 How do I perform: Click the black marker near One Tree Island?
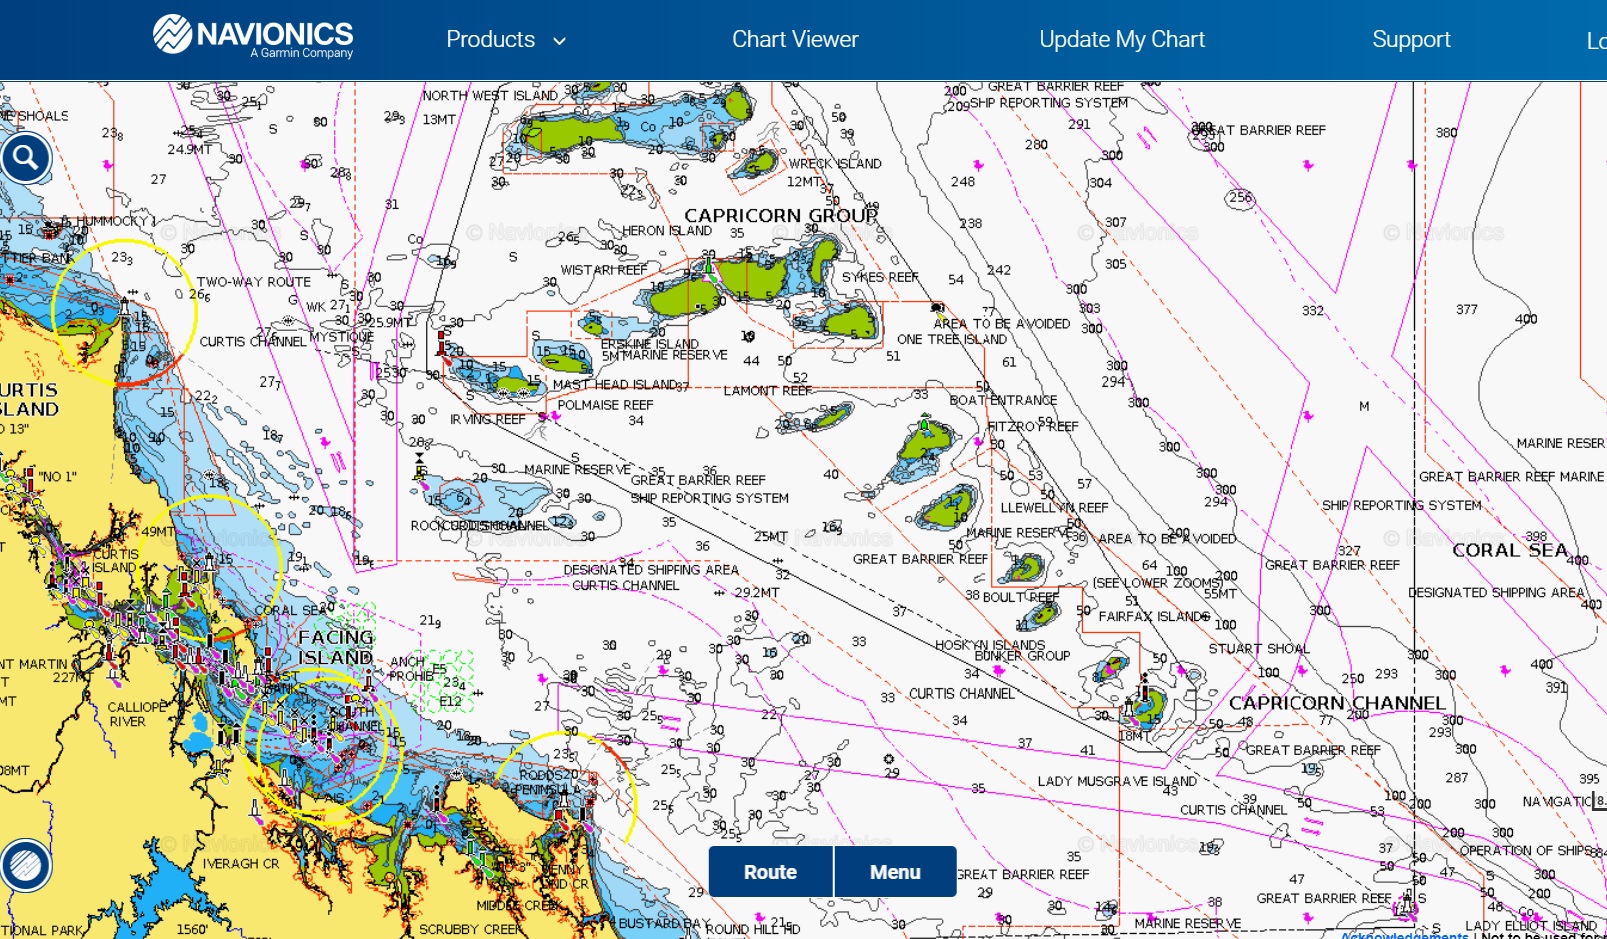(937, 308)
